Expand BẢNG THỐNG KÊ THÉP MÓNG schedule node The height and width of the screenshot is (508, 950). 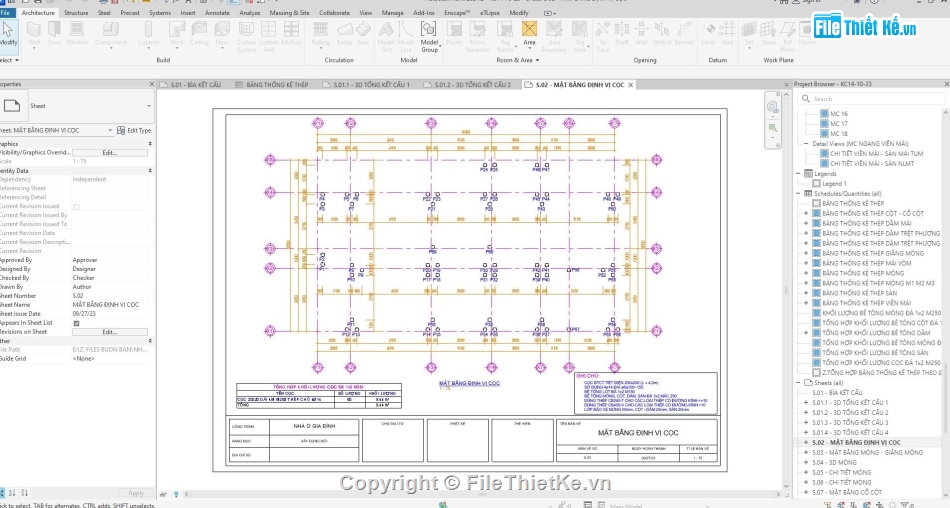[806, 273]
